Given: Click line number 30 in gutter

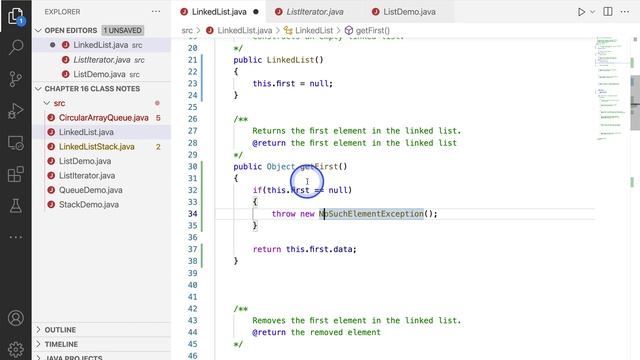Looking at the screenshot, I should tap(192, 166).
